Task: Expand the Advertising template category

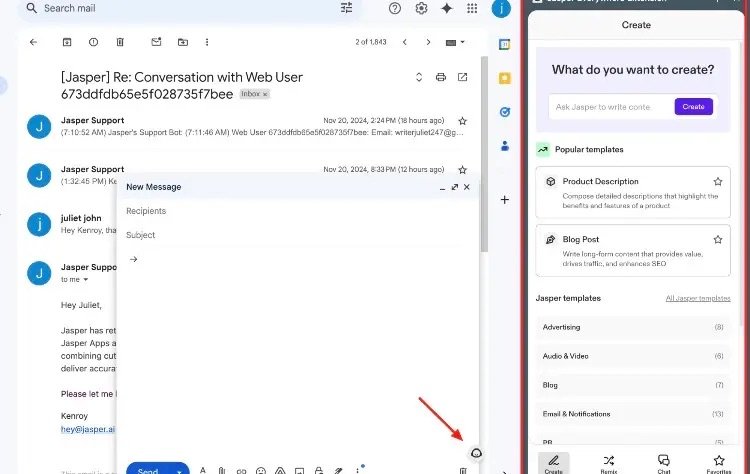Action: (x=633, y=327)
